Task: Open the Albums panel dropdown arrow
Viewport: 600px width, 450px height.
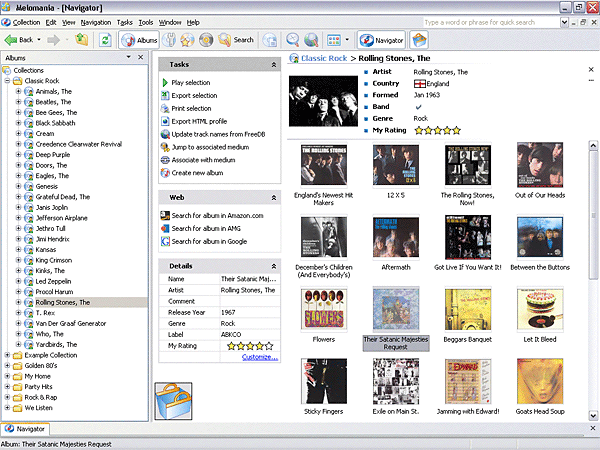Action: point(129,57)
